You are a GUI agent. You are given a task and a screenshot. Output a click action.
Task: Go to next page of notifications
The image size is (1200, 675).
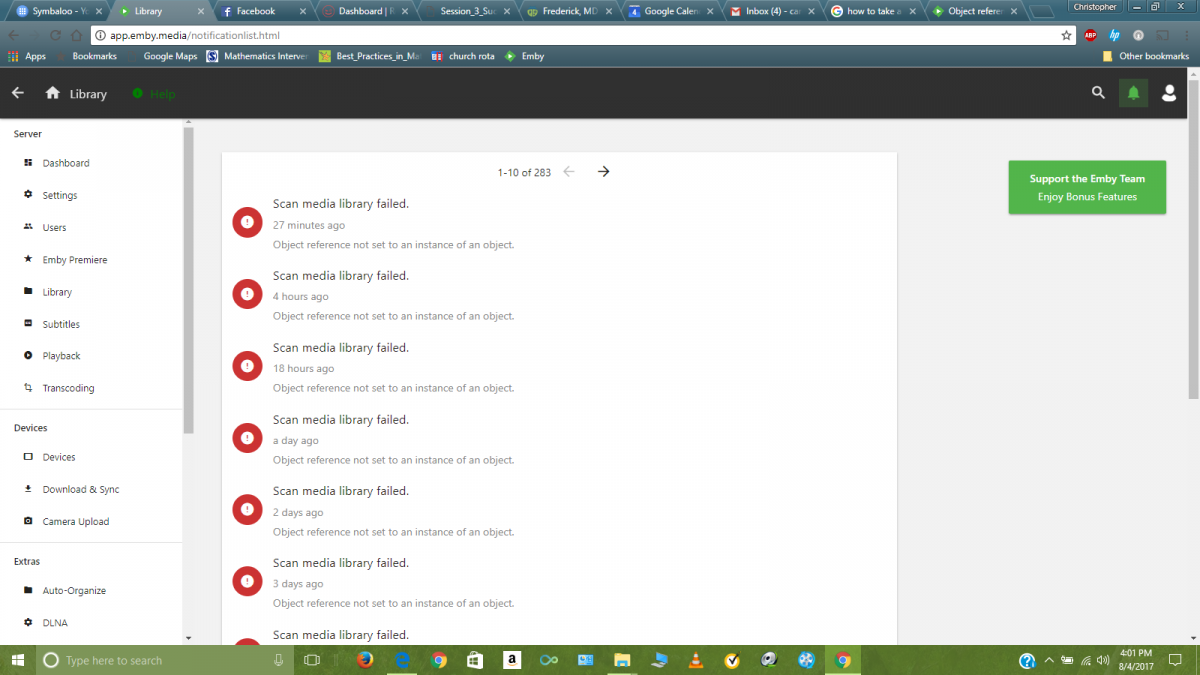(x=603, y=172)
